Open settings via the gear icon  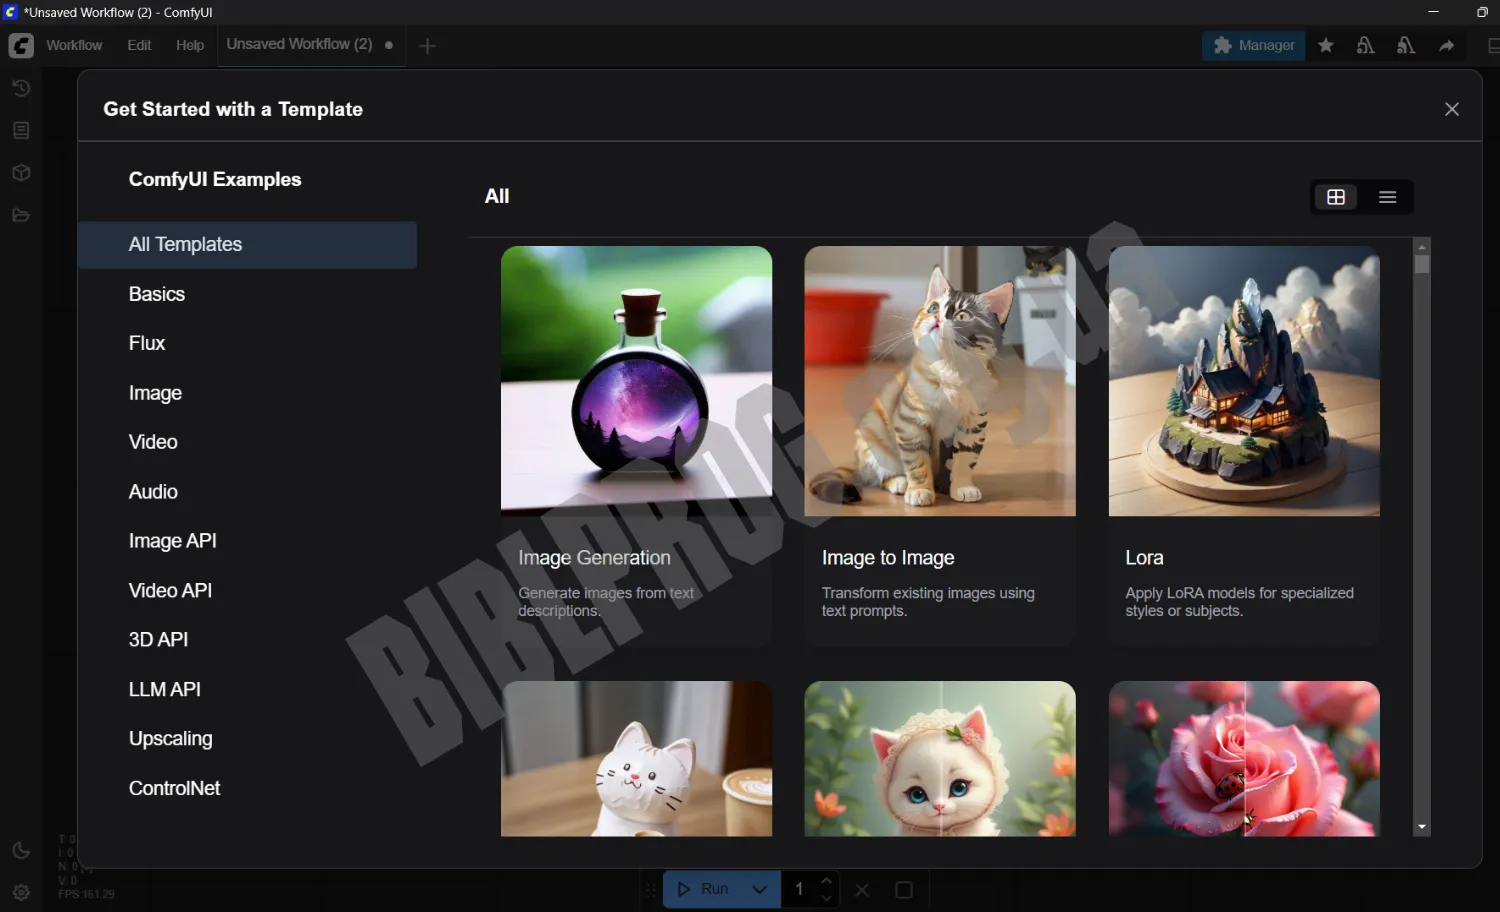click(21, 892)
